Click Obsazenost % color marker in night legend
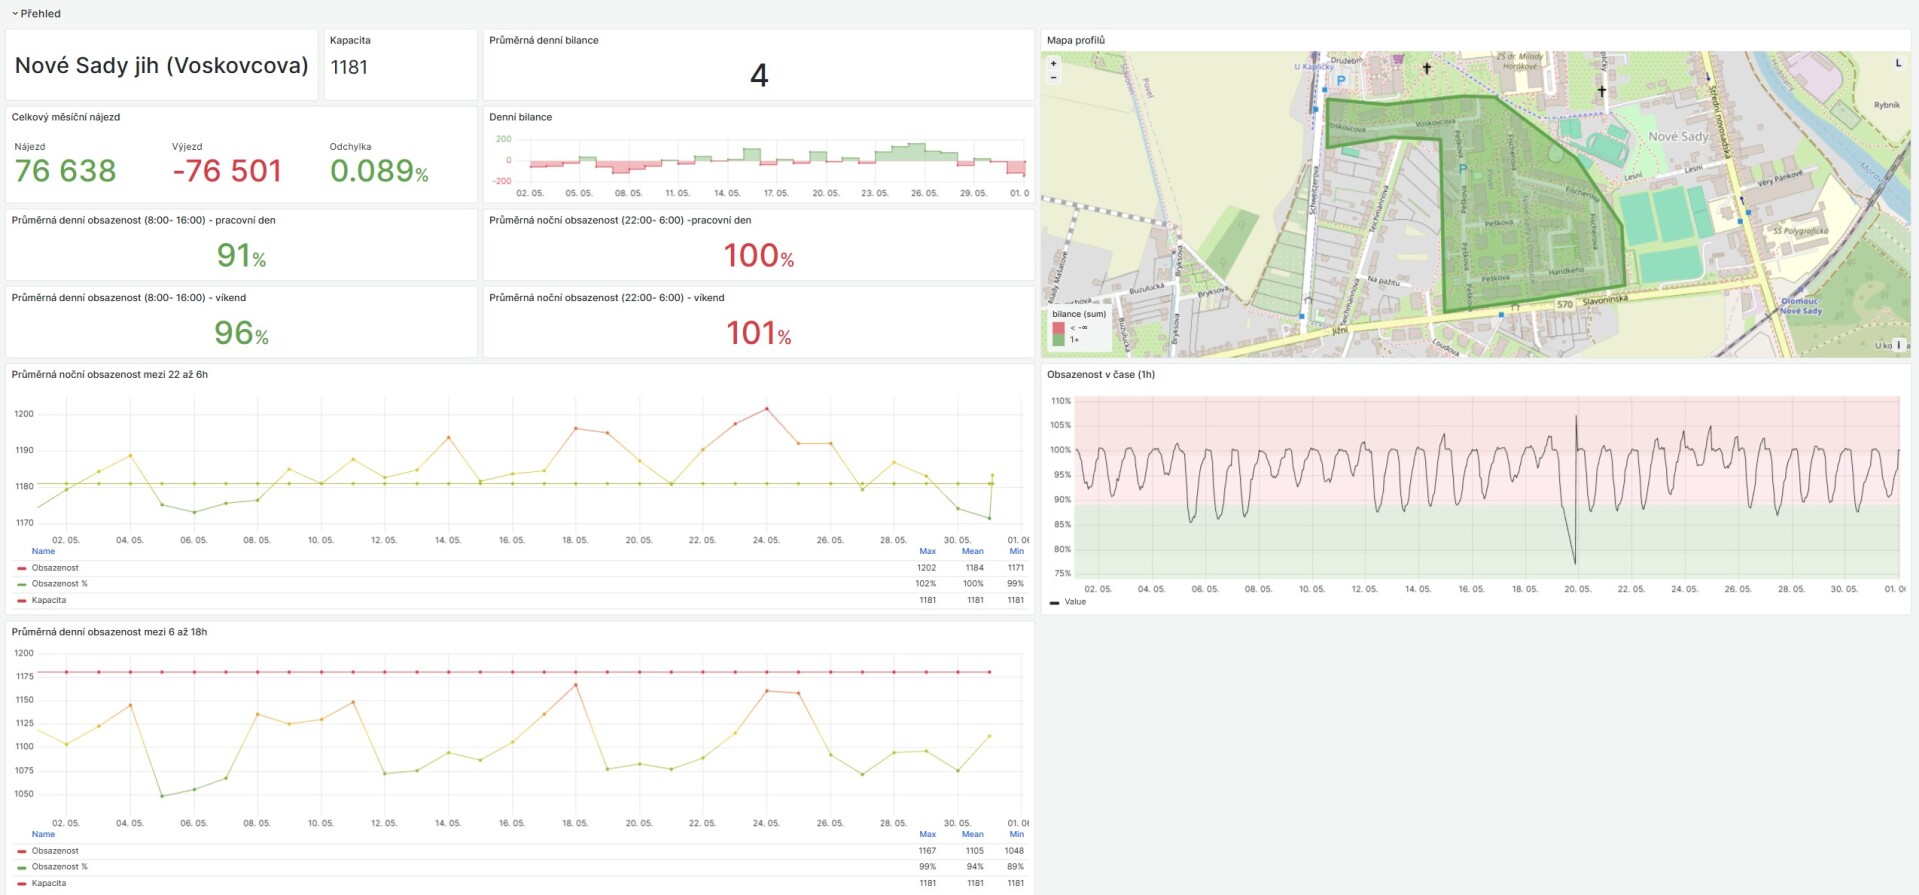Viewport: 1919px width, 895px height. point(22,584)
